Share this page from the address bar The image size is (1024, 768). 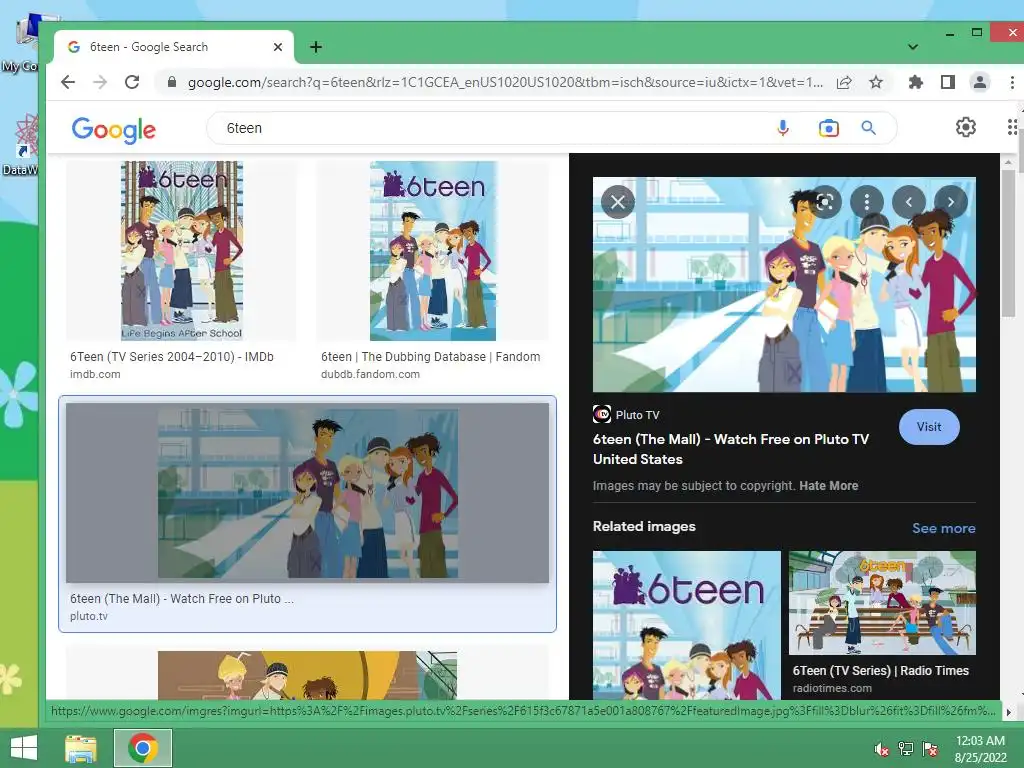[x=844, y=82]
